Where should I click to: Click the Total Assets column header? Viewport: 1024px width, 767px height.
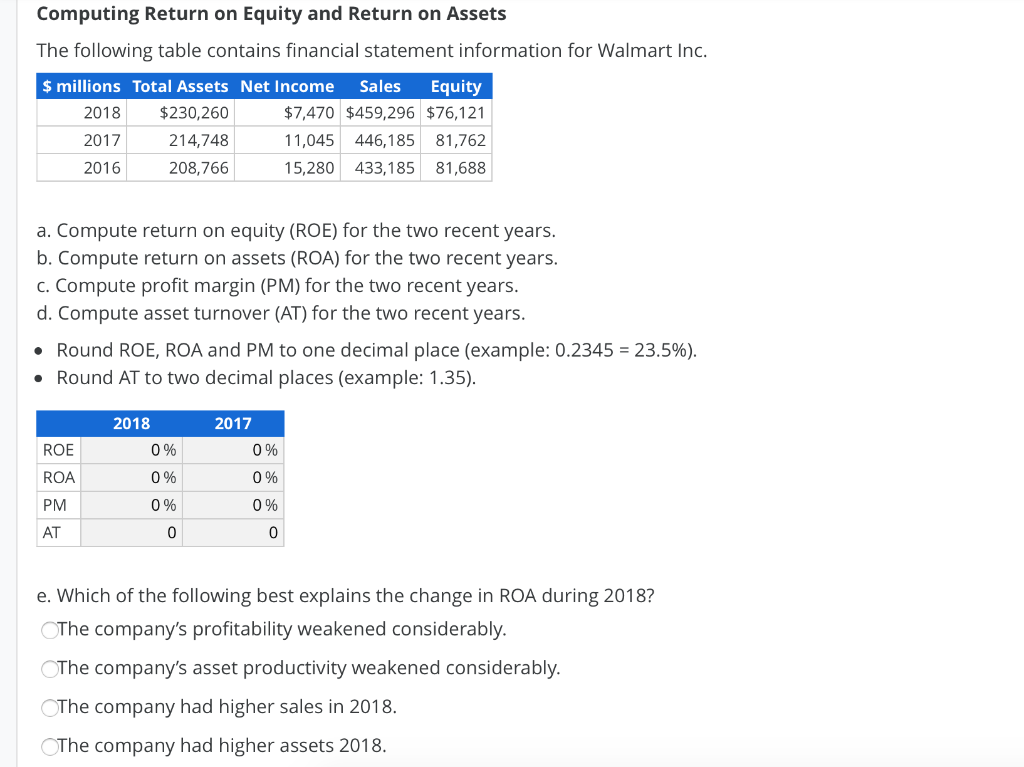click(181, 86)
